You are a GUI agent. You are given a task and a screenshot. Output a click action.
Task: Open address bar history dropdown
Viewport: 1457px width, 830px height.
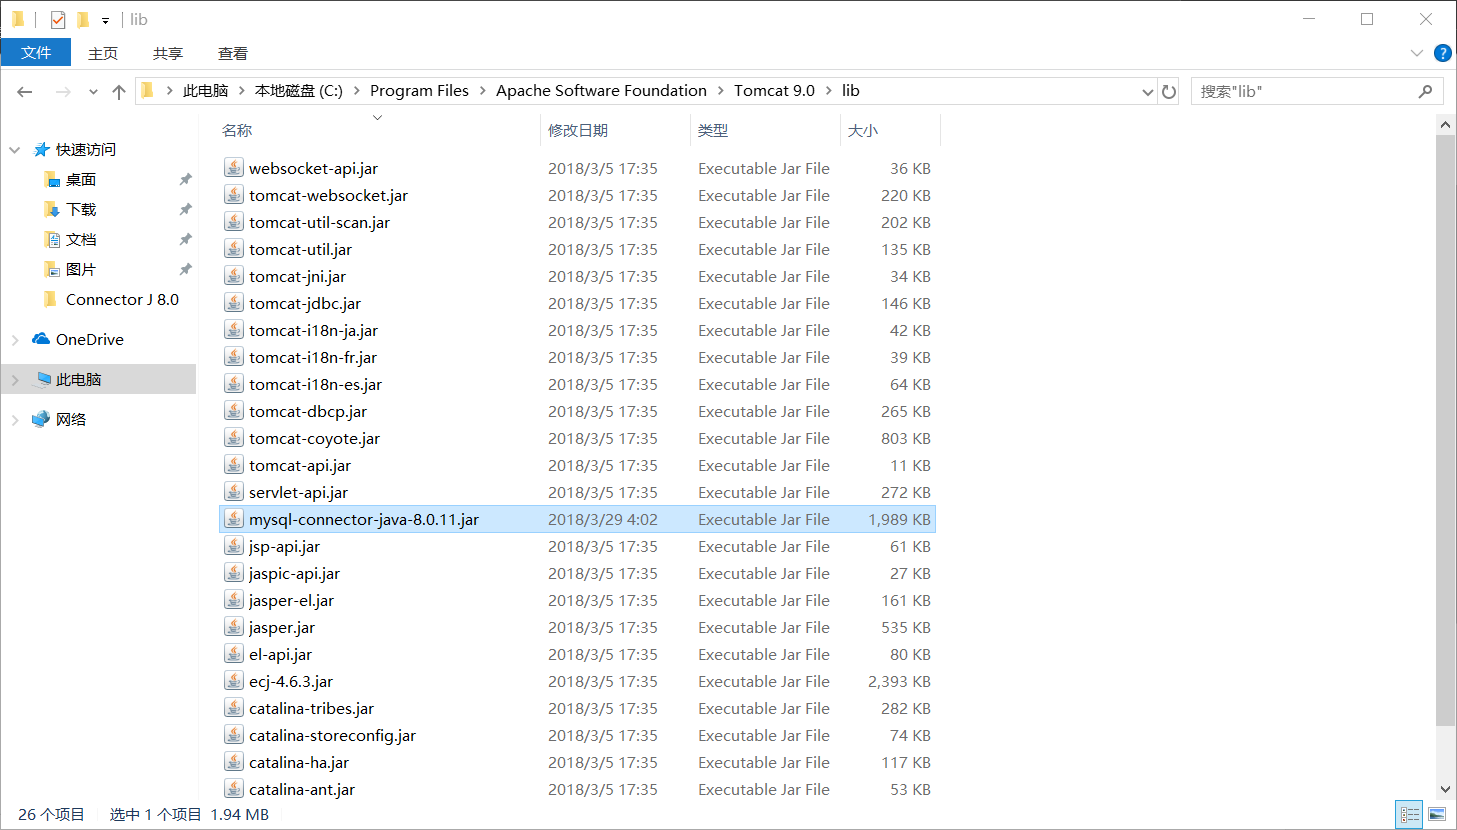[x=1147, y=91]
